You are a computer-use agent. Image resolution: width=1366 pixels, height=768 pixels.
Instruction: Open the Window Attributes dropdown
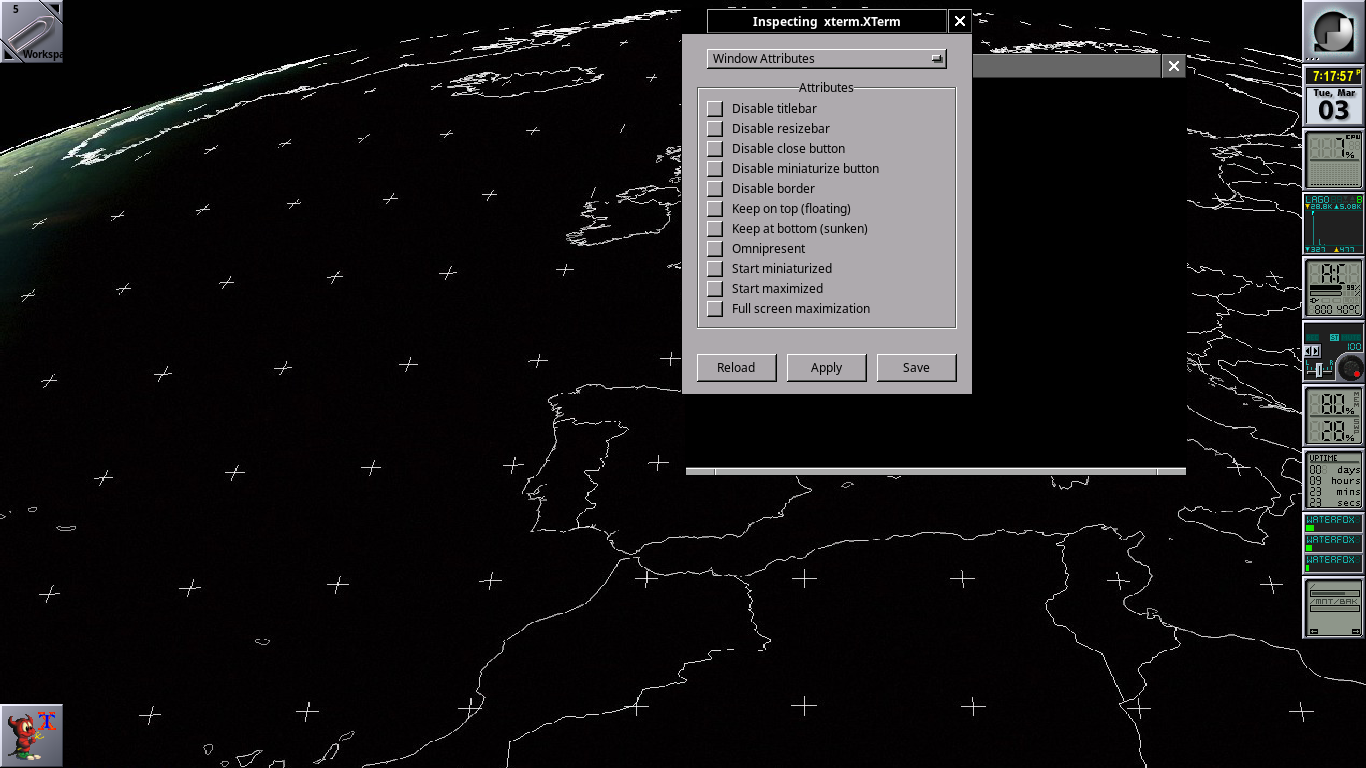826,58
